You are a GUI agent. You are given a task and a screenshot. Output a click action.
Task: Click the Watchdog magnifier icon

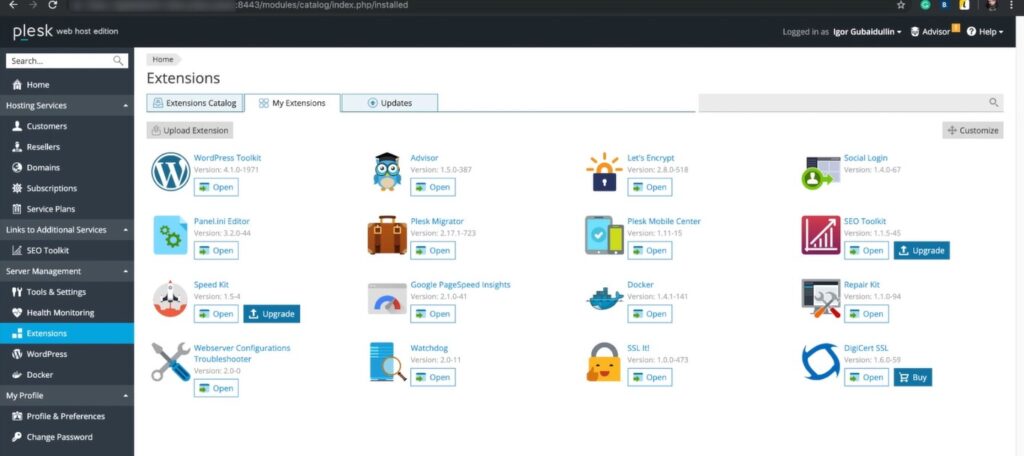point(387,361)
